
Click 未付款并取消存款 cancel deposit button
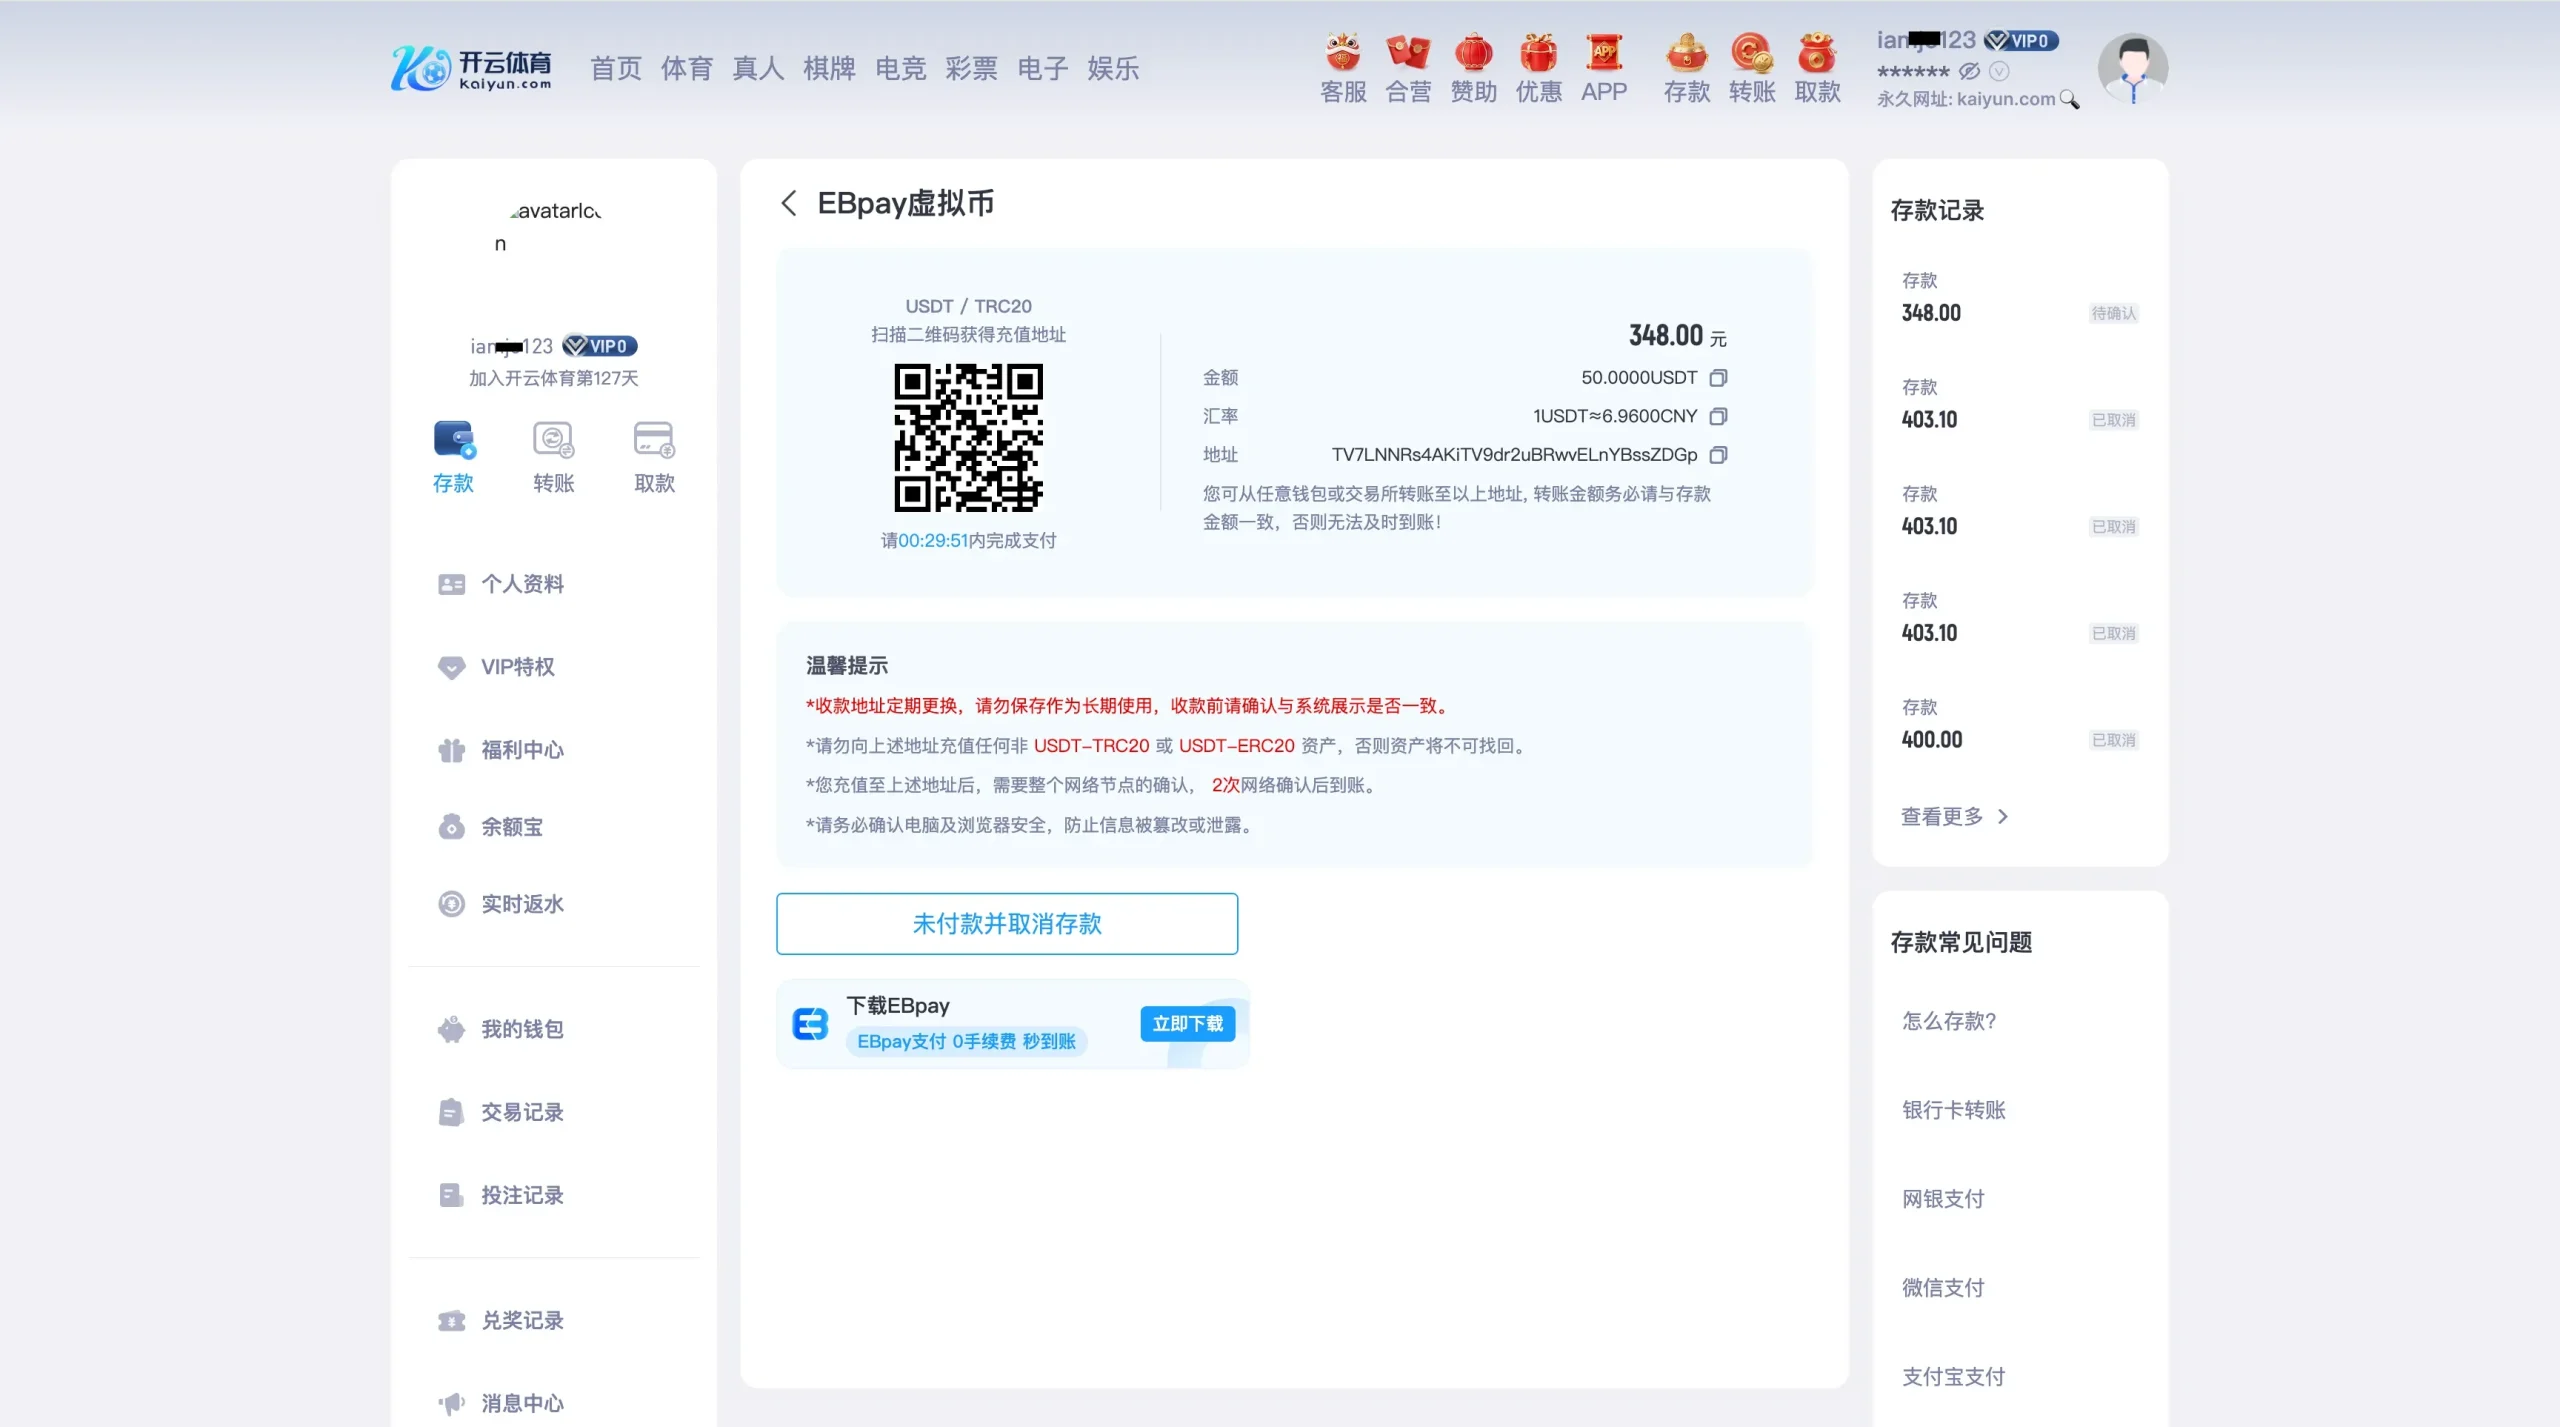pyautogui.click(x=1006, y=923)
